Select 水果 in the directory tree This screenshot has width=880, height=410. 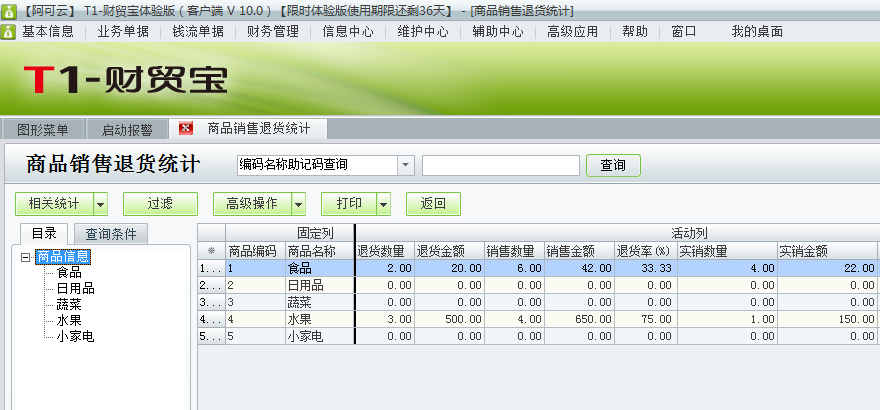coord(69,321)
